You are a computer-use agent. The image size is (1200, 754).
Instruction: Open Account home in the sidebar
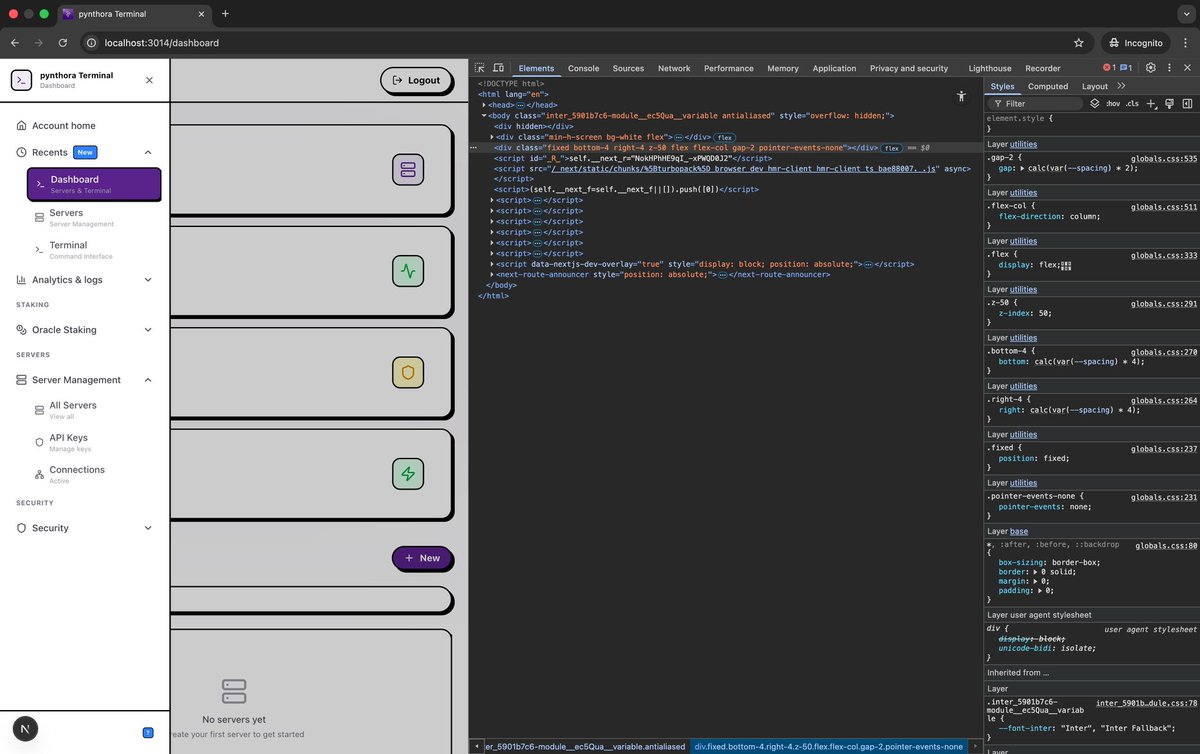(x=64, y=126)
